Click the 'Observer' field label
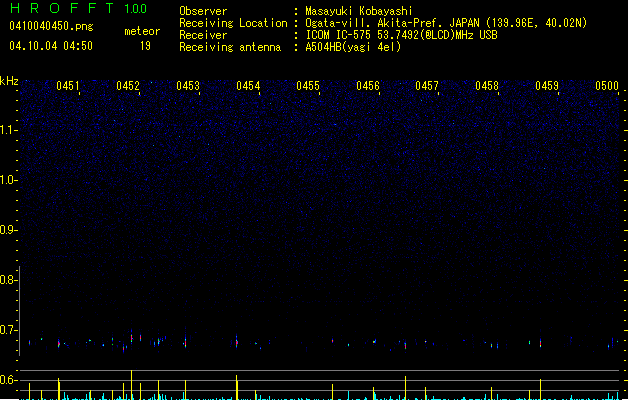This screenshot has height=400, width=629. [x=203, y=11]
